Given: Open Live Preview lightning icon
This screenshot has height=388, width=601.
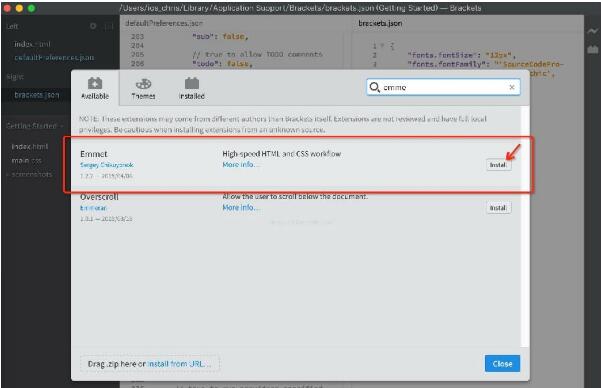Looking at the screenshot, I should 593,31.
